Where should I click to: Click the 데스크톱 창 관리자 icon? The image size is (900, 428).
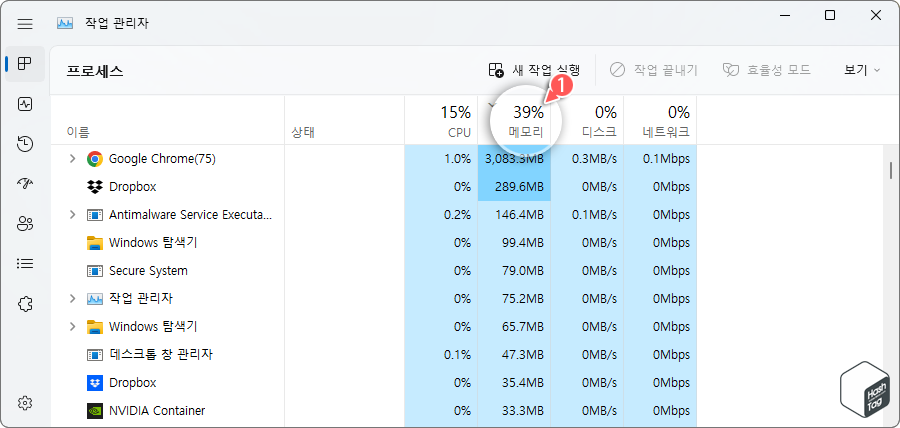[x=95, y=355]
